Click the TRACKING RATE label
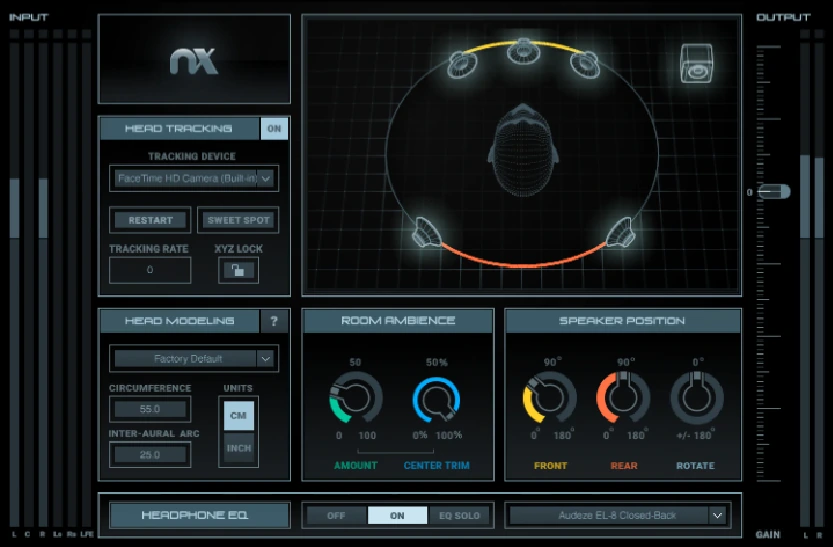Screen dimensions: 833x547 (149, 249)
